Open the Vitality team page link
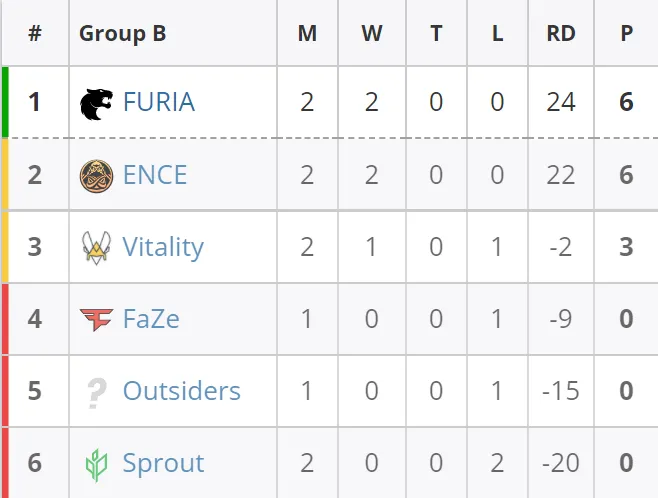Viewport: 658px width, 498px height. click(x=163, y=247)
